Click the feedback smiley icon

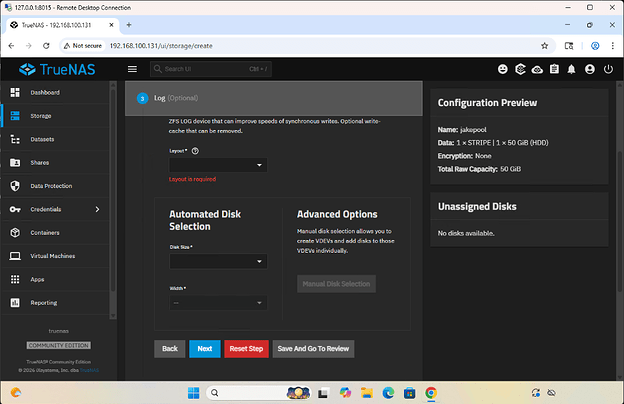[503, 69]
